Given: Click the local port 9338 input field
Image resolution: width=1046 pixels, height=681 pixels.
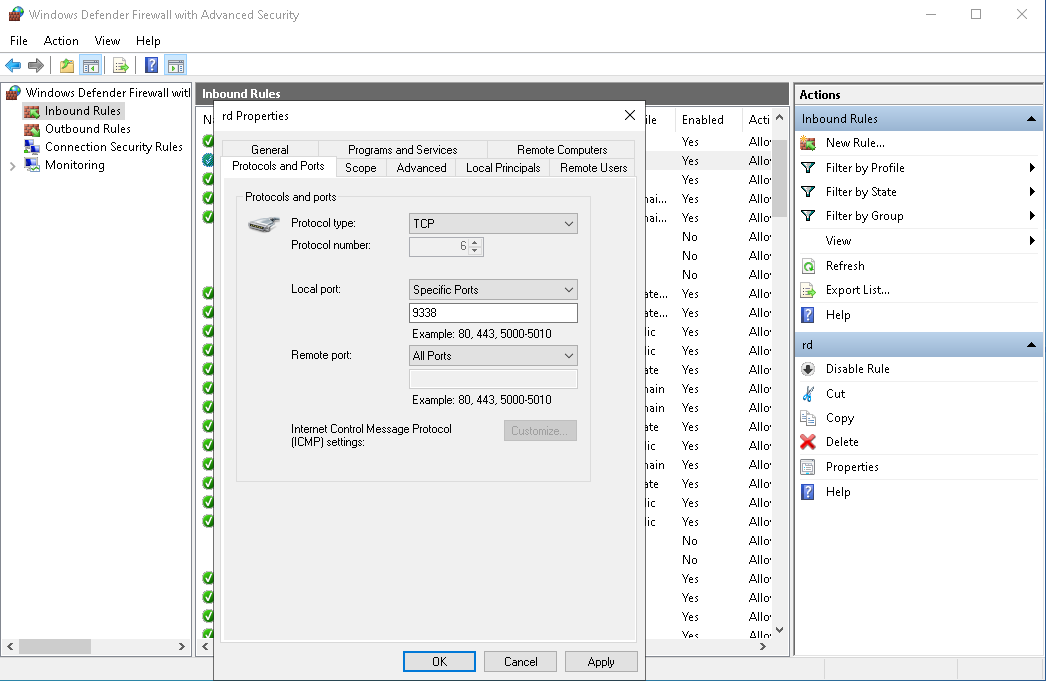Looking at the screenshot, I should [493, 313].
